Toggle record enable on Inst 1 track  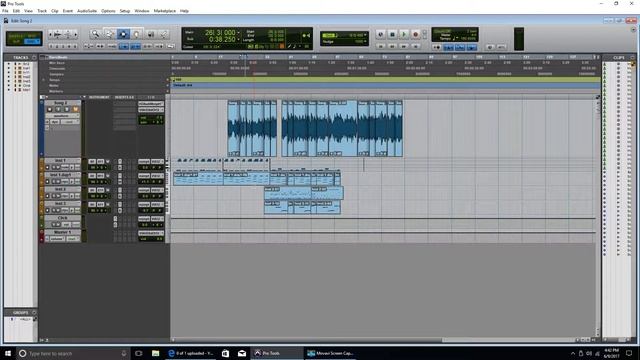click(47, 167)
